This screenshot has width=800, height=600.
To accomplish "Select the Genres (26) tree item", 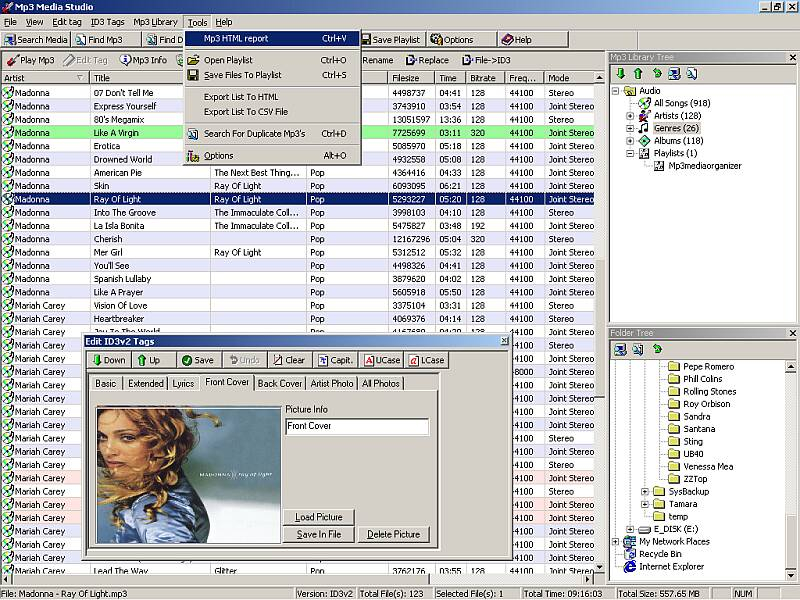I will pyautogui.click(x=676, y=128).
